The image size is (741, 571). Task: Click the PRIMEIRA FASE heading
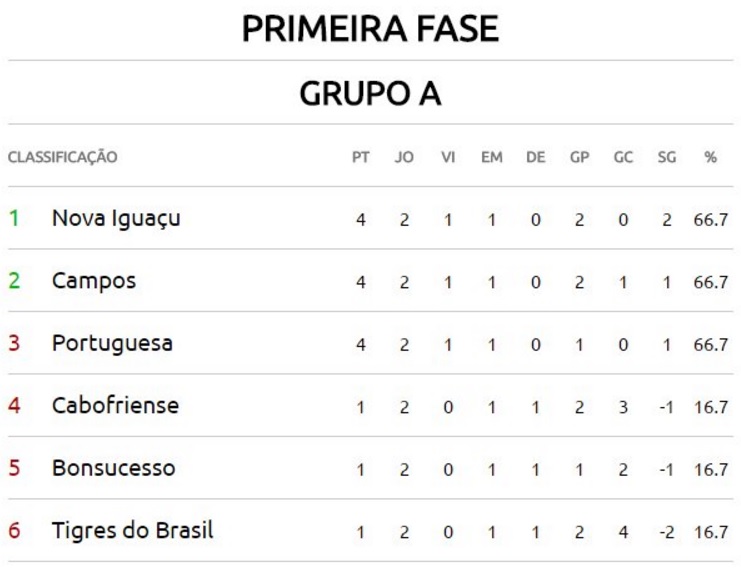point(370,29)
